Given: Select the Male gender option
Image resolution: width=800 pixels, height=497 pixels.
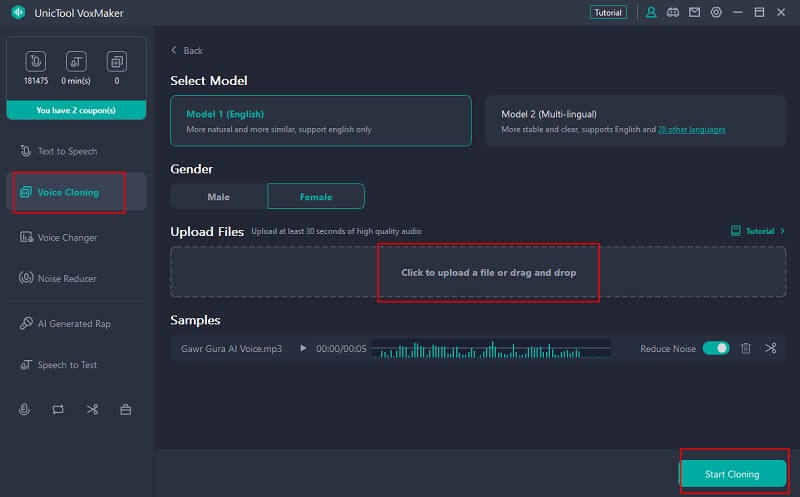Looking at the screenshot, I should point(218,197).
